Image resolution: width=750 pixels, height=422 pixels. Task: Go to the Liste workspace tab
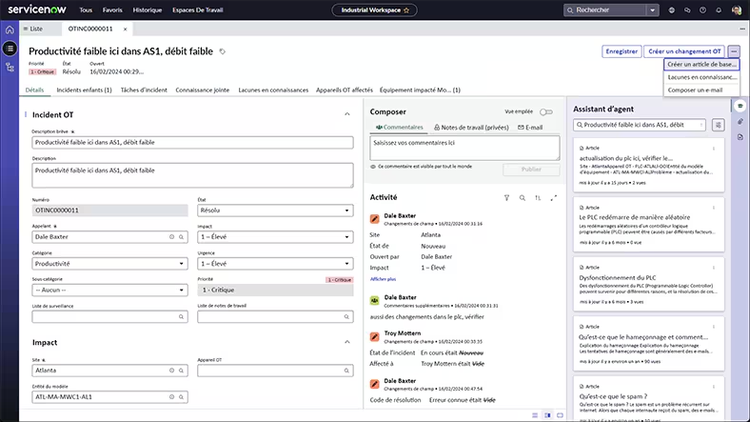[x=33, y=29]
